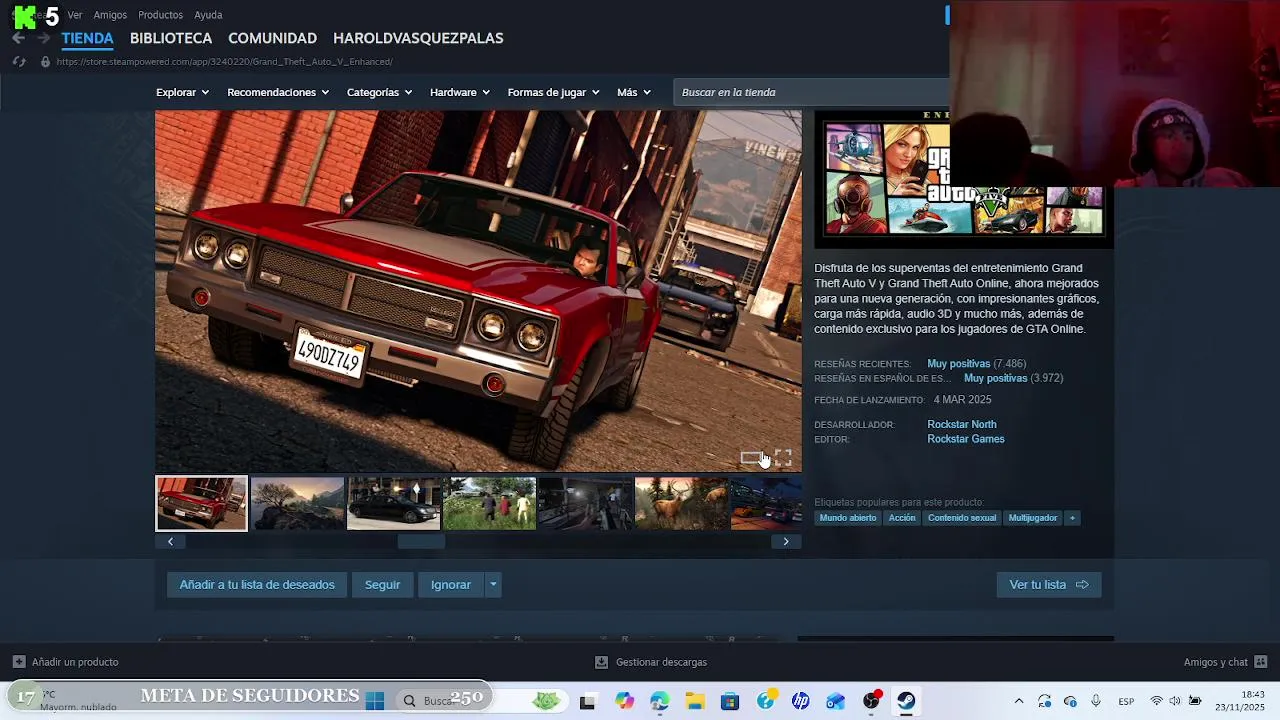Select the Acción tag
This screenshot has width=1280, height=720.
[x=902, y=518]
